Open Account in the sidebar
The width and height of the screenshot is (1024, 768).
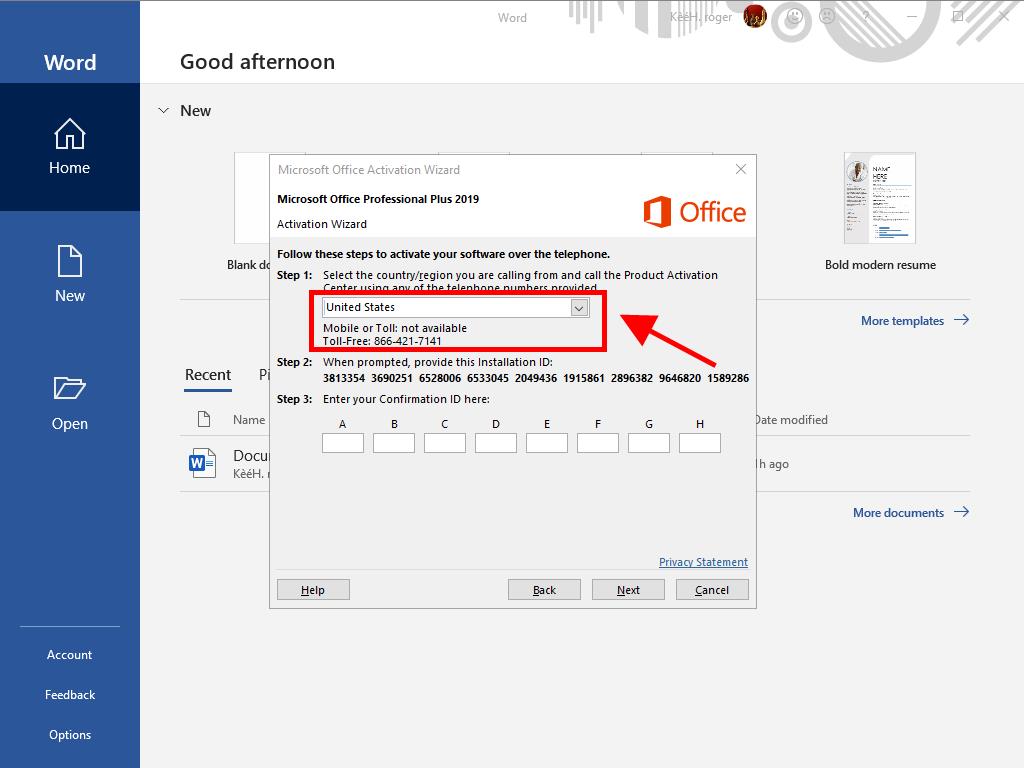[x=69, y=655]
